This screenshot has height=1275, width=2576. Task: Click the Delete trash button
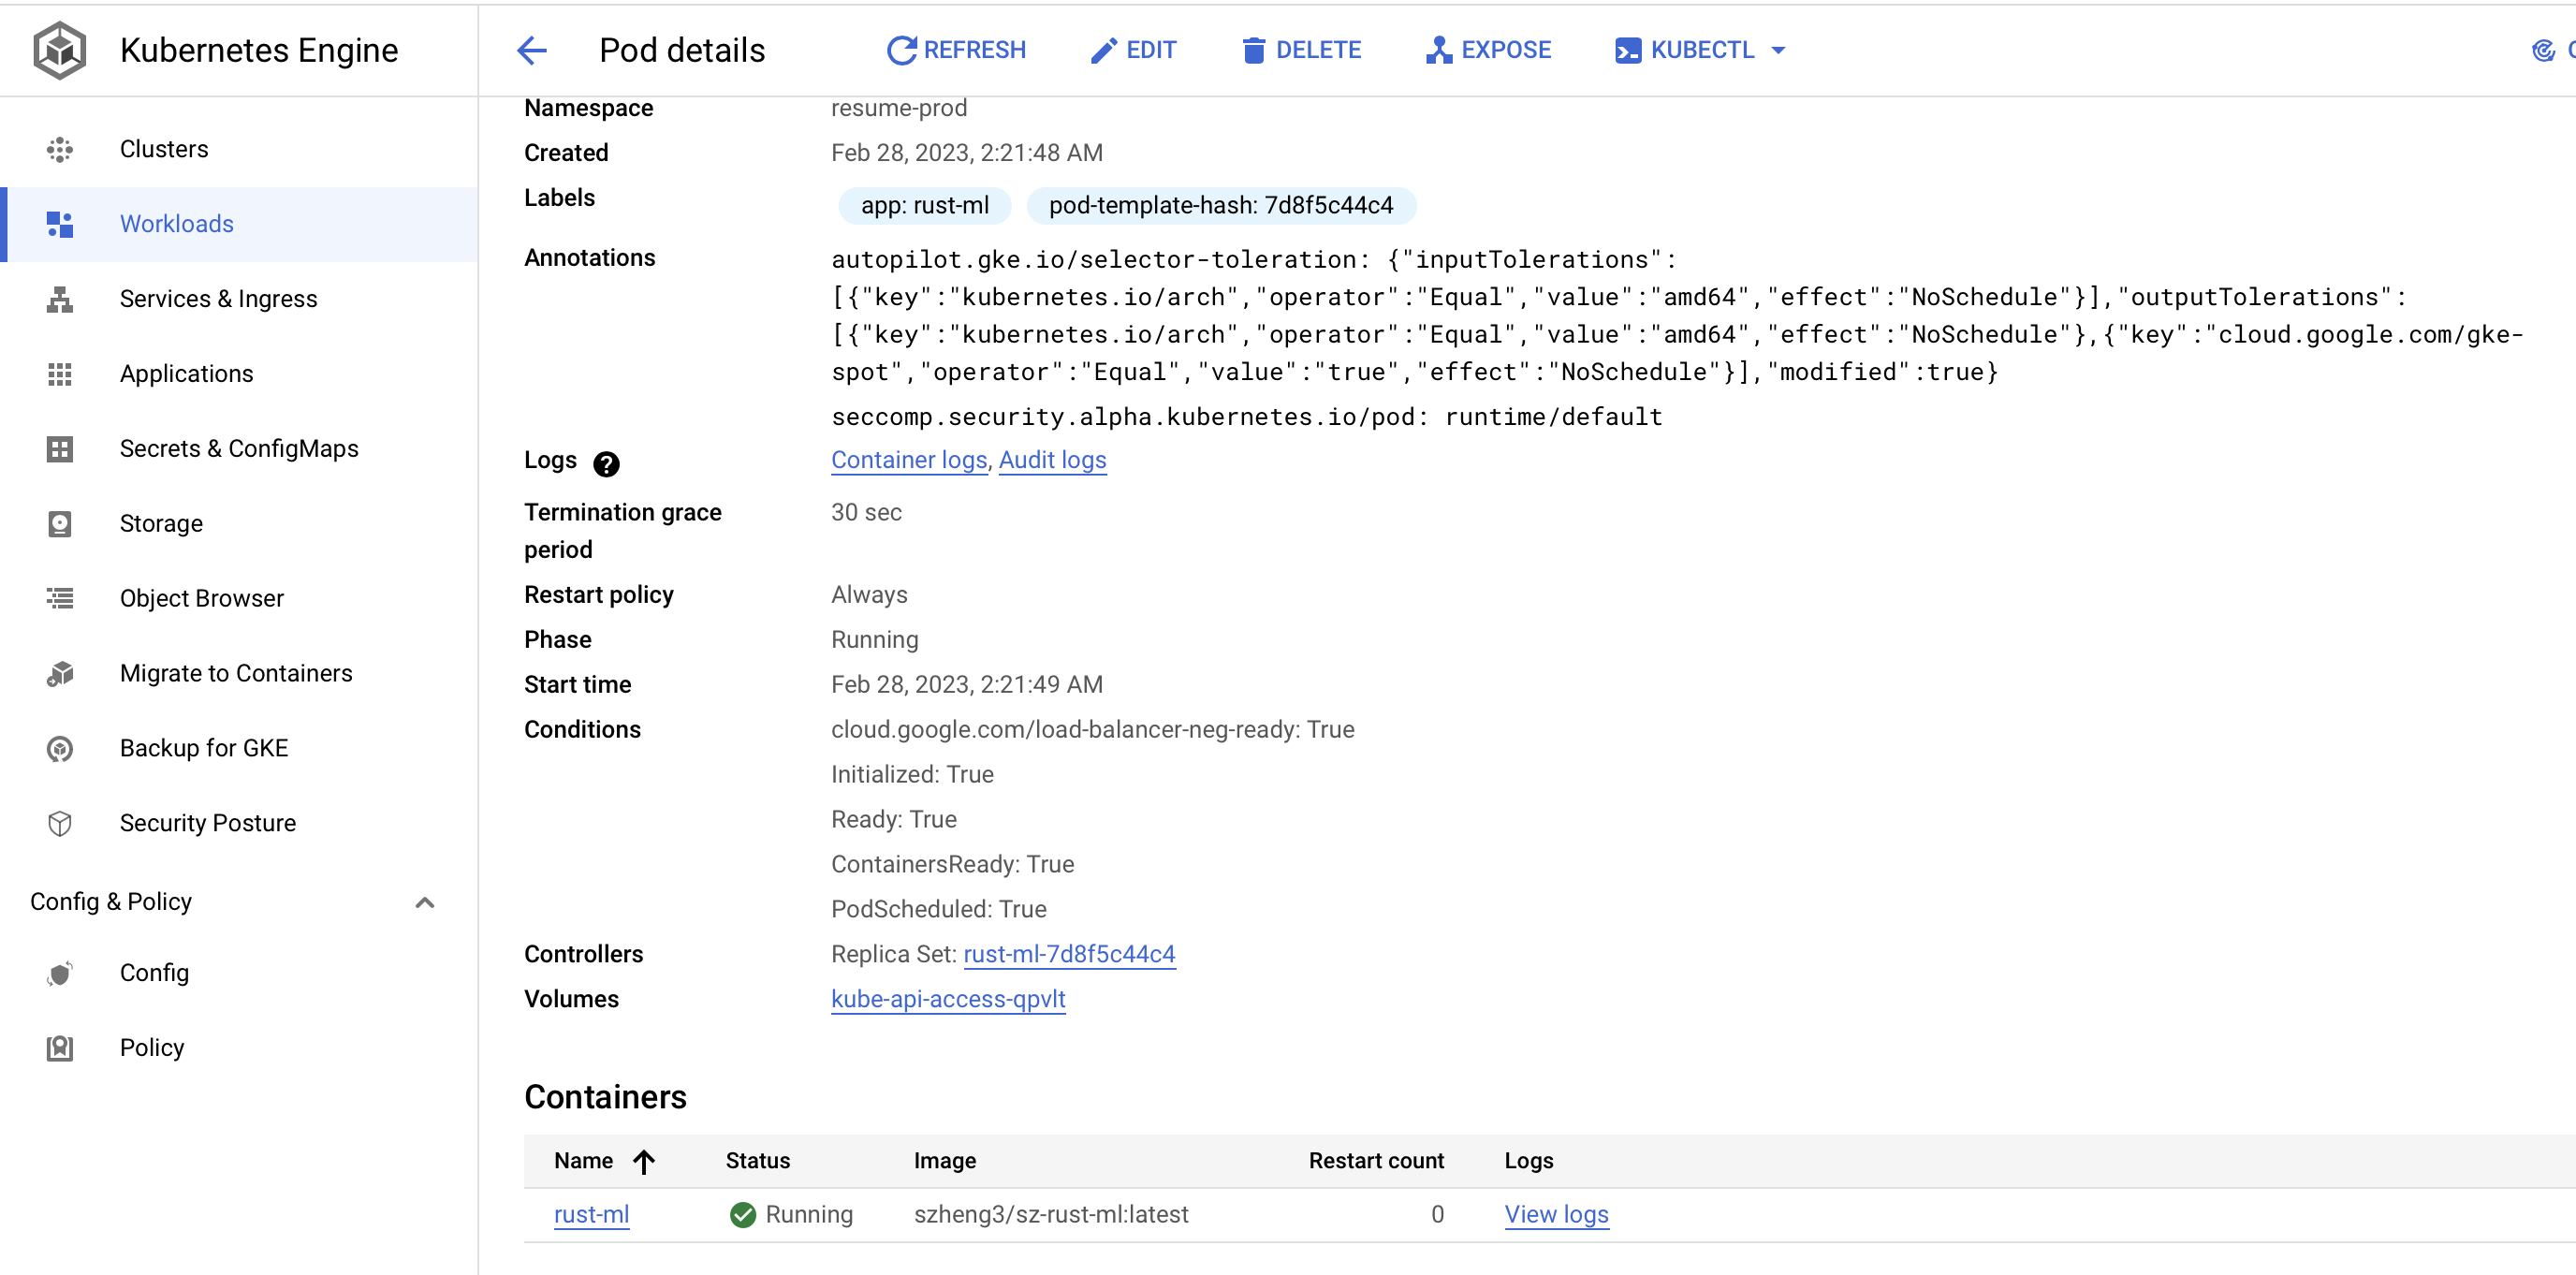1301,50
